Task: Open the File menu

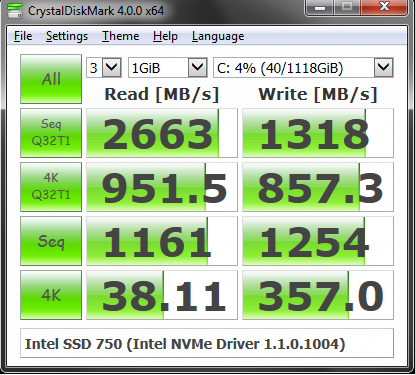Action: [23, 36]
